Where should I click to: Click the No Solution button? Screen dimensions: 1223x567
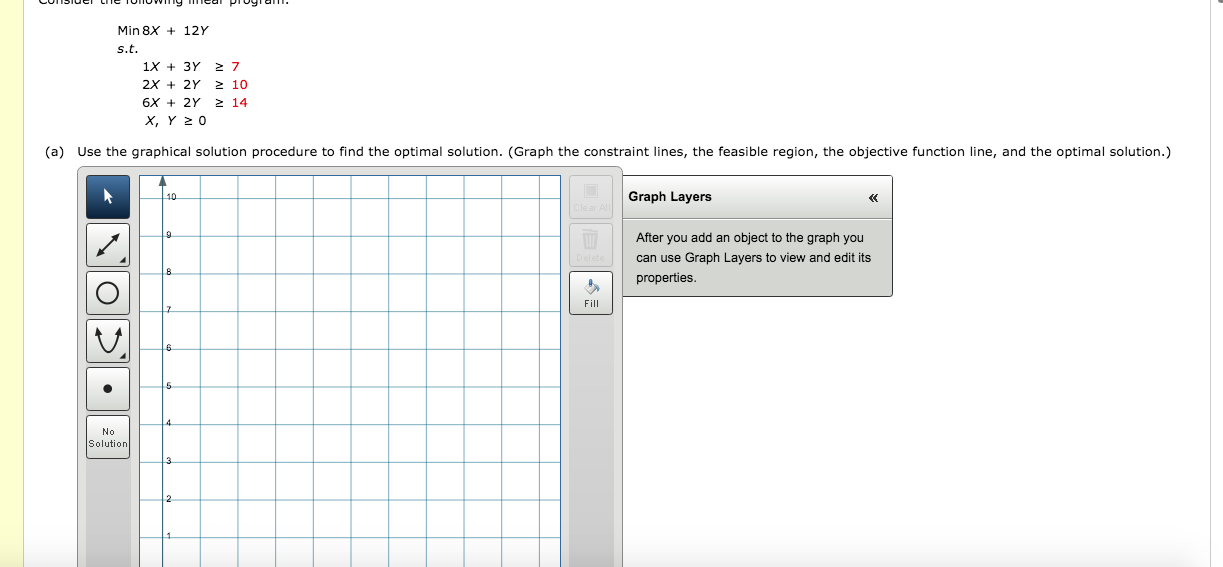click(x=108, y=437)
